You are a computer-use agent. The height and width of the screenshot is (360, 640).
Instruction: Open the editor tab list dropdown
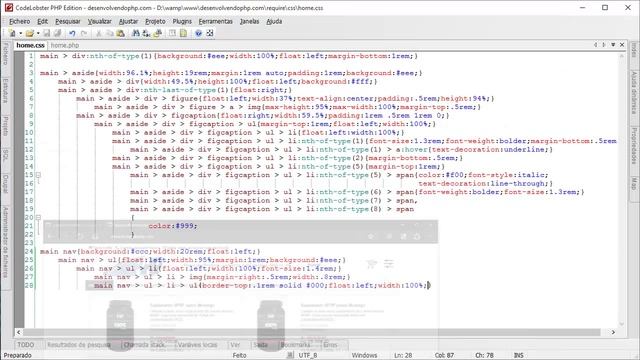pyautogui.click(x=613, y=44)
